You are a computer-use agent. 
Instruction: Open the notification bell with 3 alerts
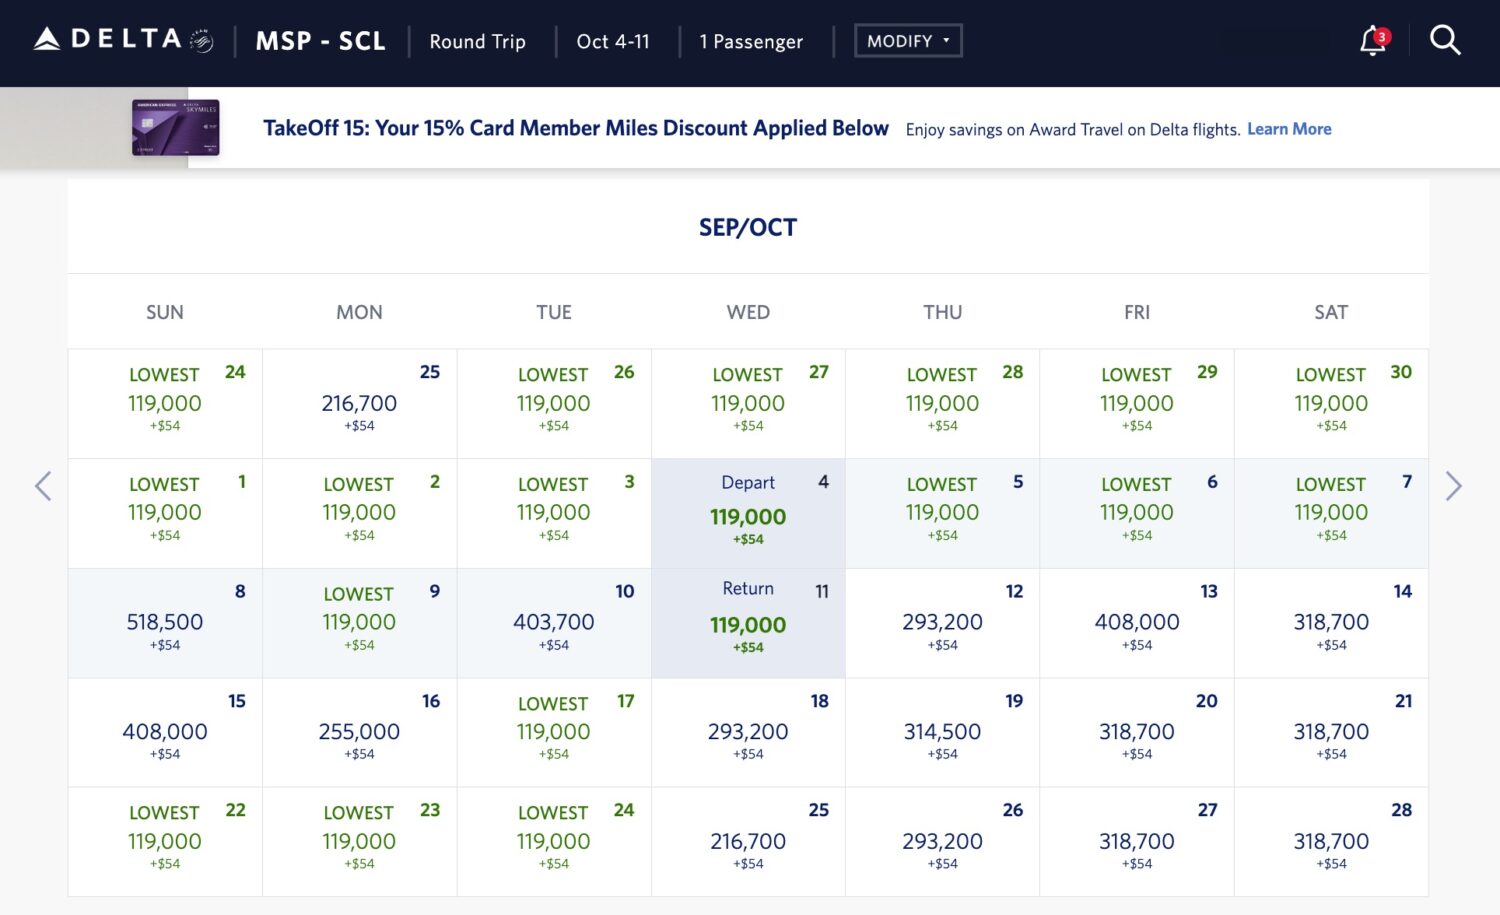(1372, 40)
